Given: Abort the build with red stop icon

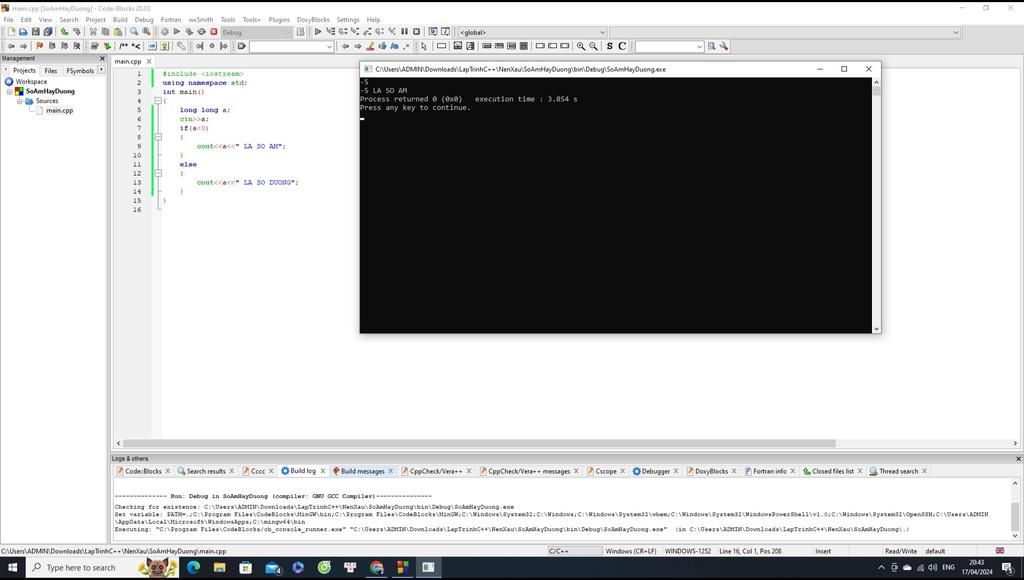Looking at the screenshot, I should pyautogui.click(x=214, y=31).
